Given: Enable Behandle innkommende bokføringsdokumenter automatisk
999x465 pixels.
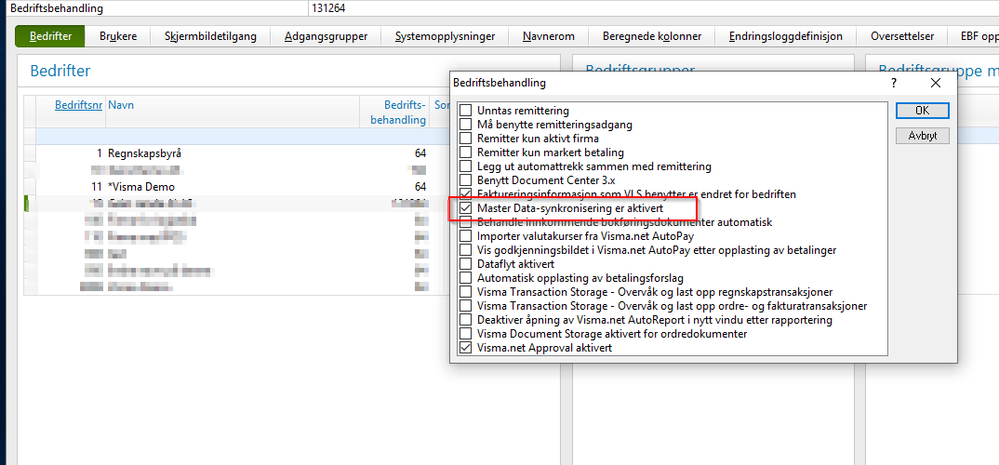Looking at the screenshot, I should pos(466,222).
